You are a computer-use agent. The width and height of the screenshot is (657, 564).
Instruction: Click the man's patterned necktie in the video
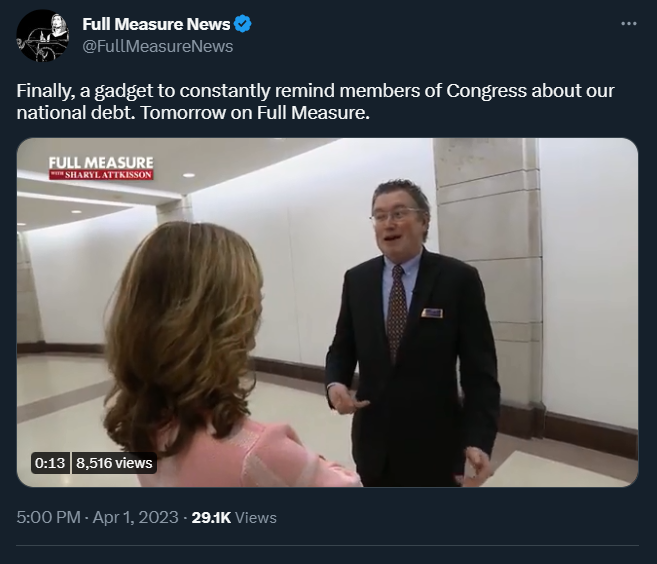pos(396,311)
